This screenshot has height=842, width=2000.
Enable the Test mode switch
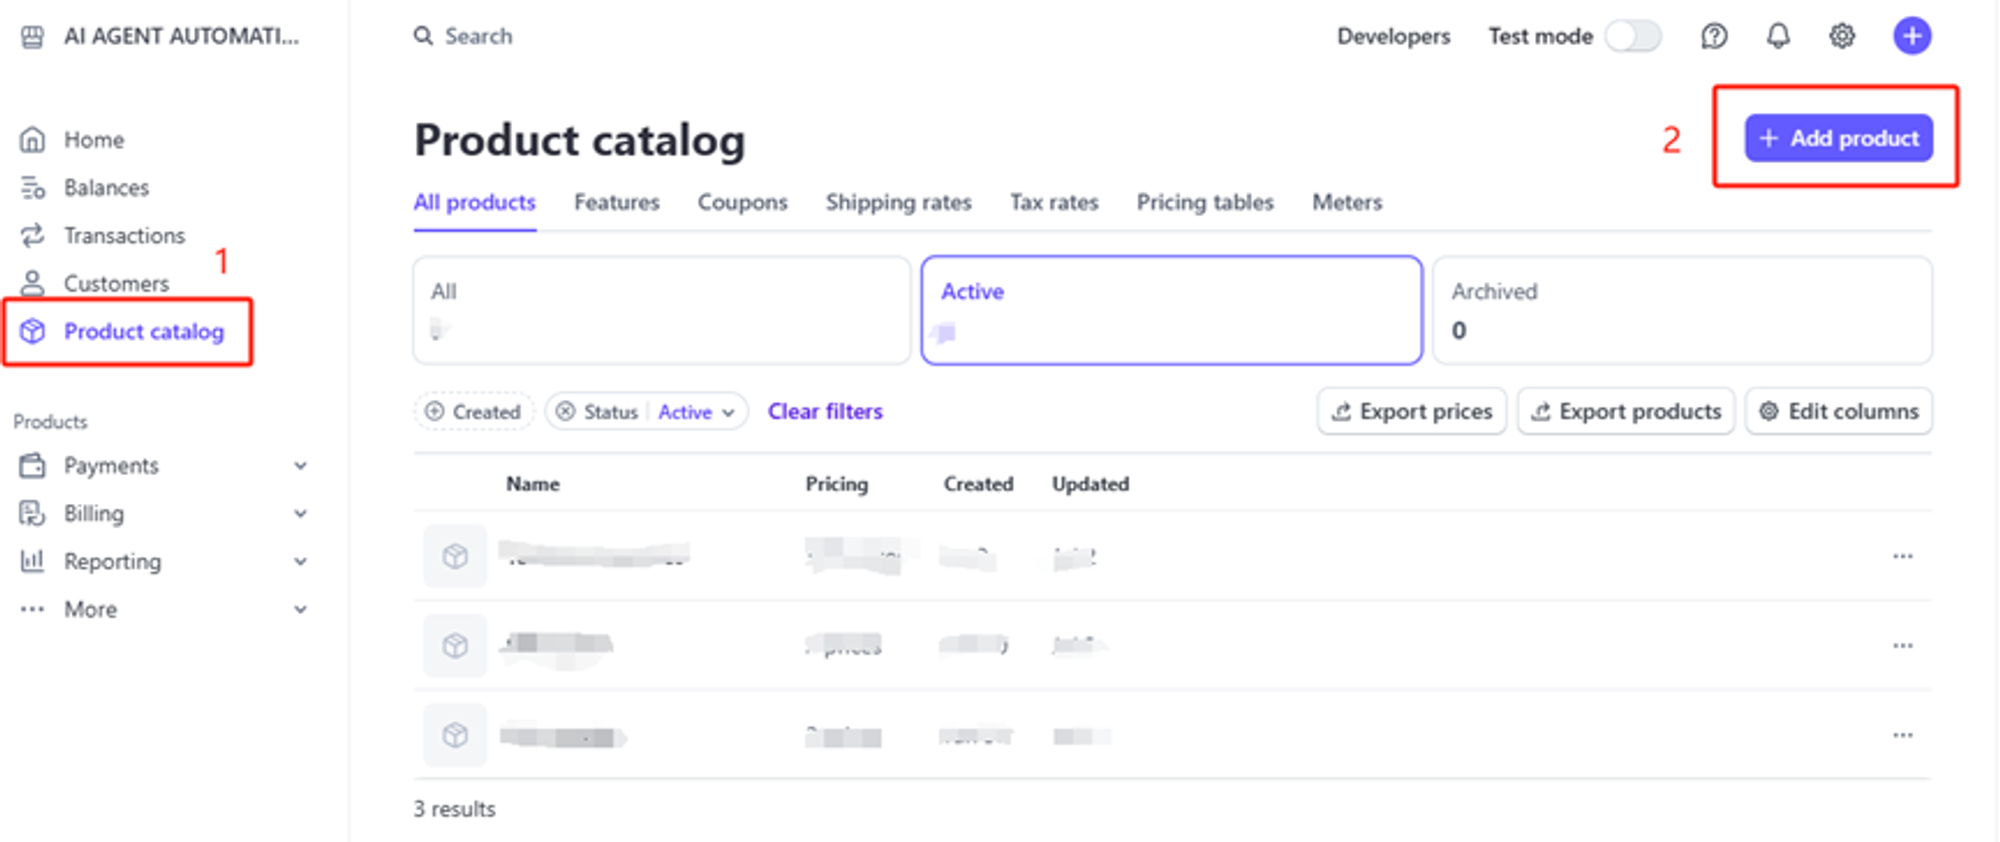click(x=1632, y=37)
